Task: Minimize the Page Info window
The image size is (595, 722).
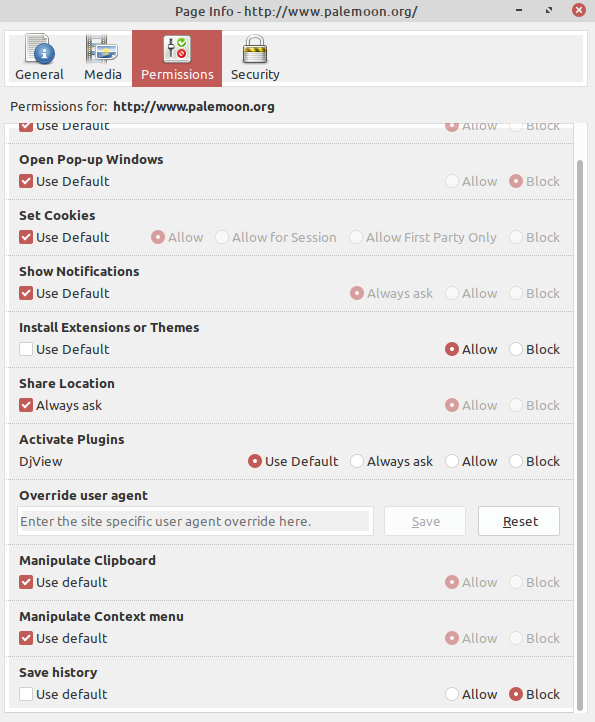Action: coord(519,10)
